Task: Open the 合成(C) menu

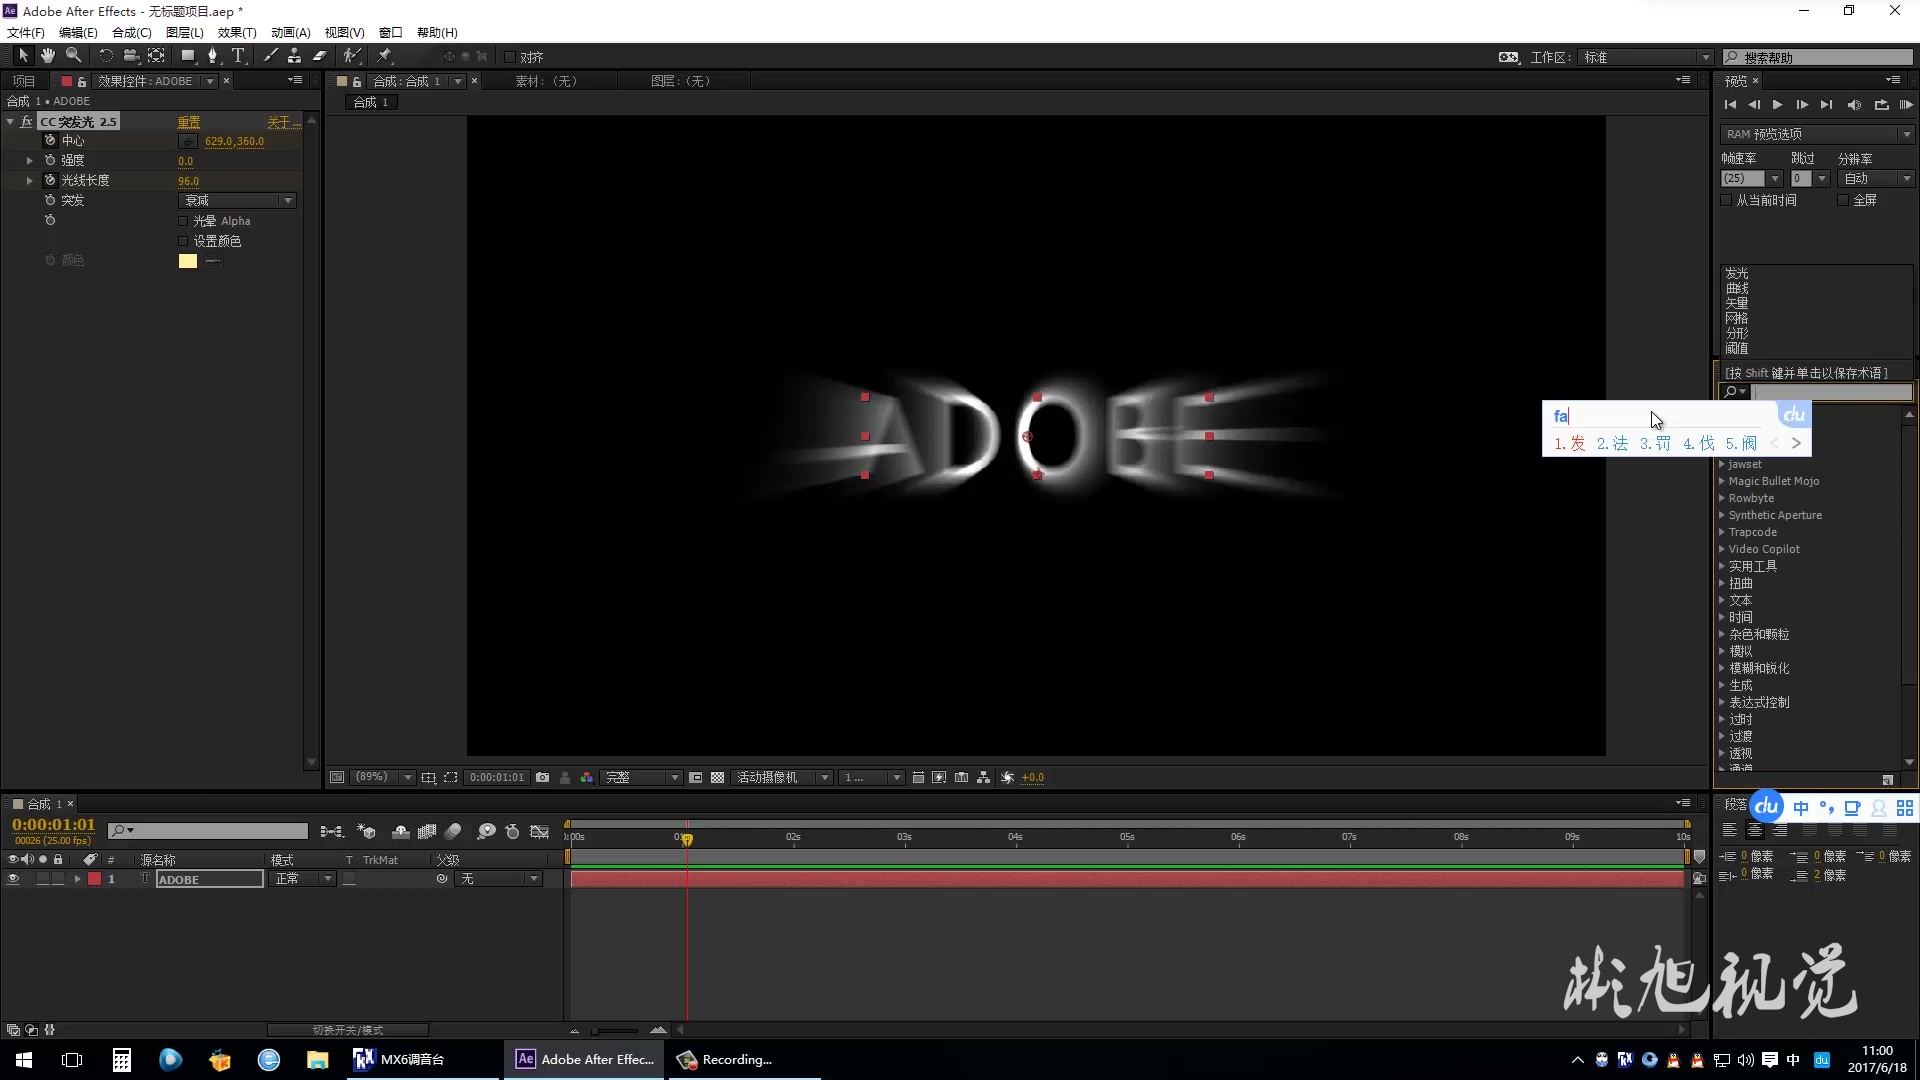Action: click(x=131, y=32)
